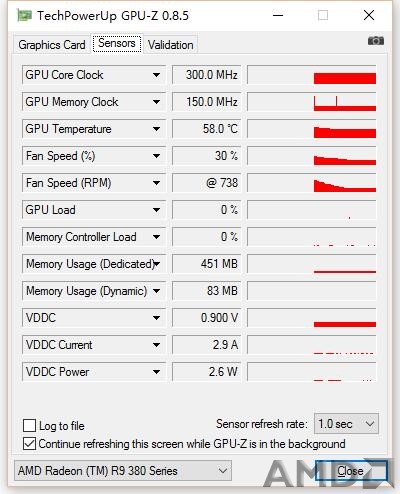Image resolution: width=400 pixels, height=494 pixels.
Task: Enable the Log to file checkbox
Action: click(29, 426)
